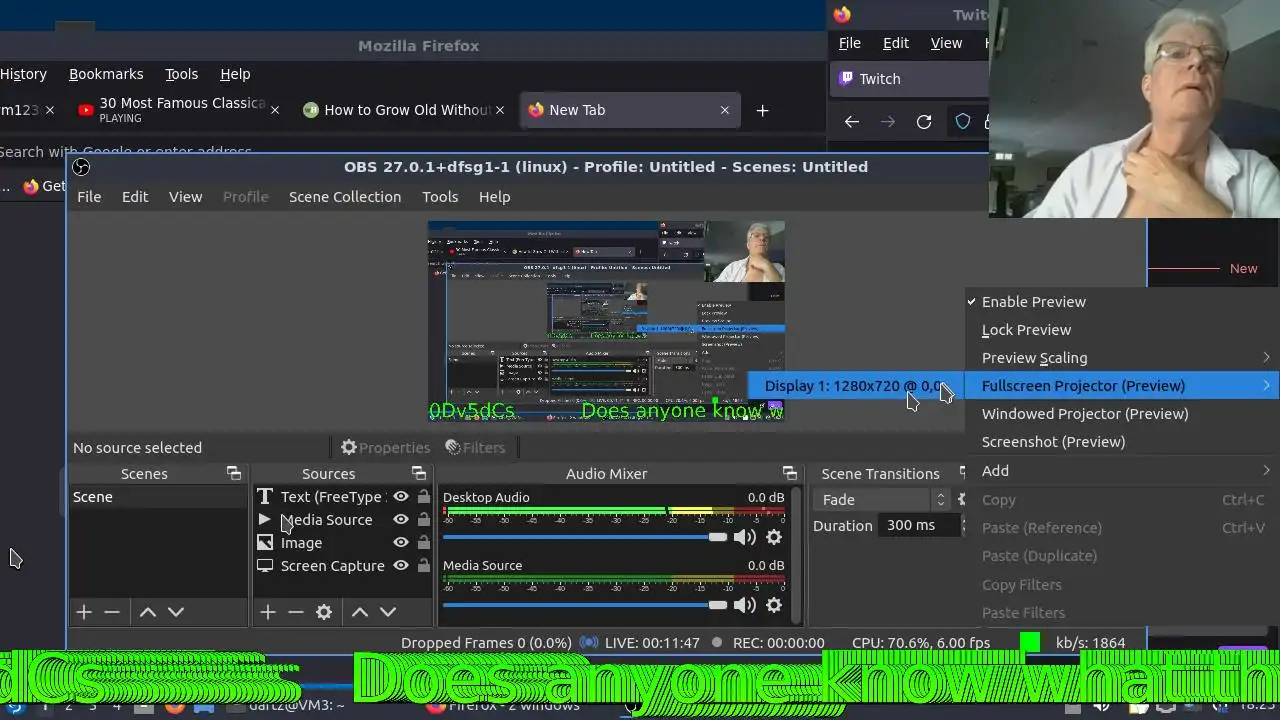Undock the Sources panel
This screenshot has height=720, width=1280.
pos(419,473)
